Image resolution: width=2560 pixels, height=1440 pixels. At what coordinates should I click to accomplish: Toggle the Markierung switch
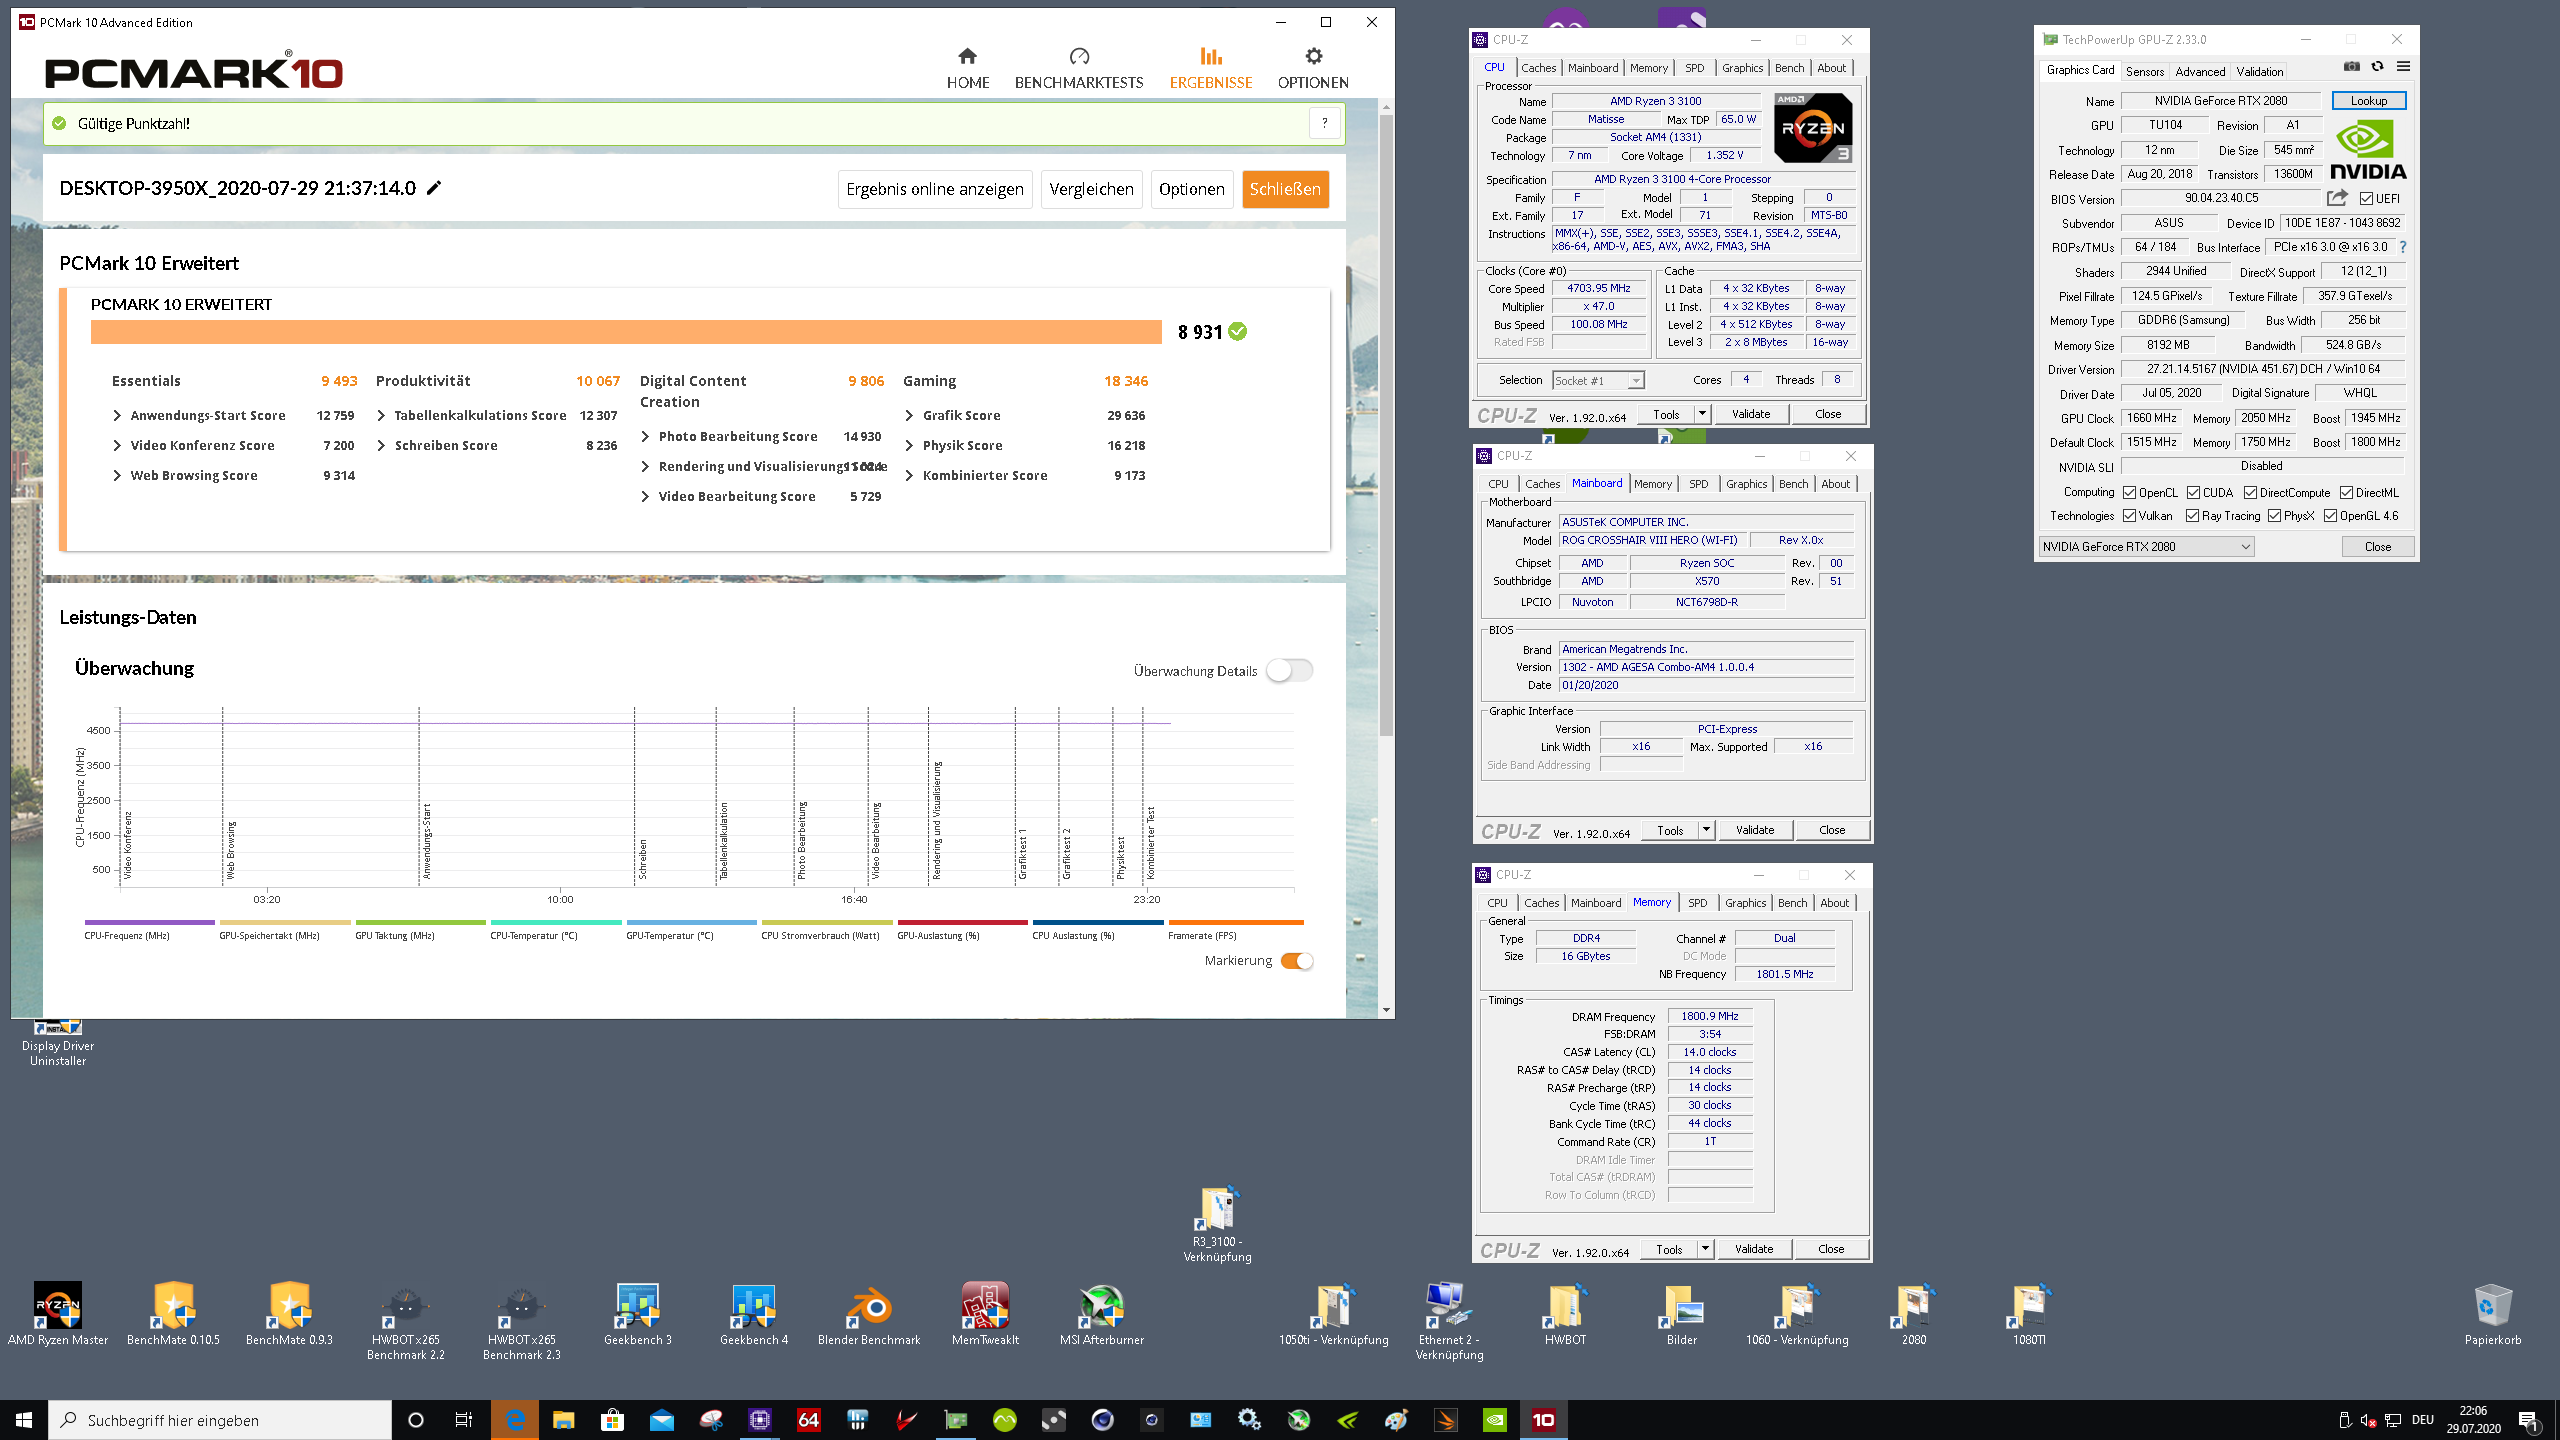coord(1297,961)
